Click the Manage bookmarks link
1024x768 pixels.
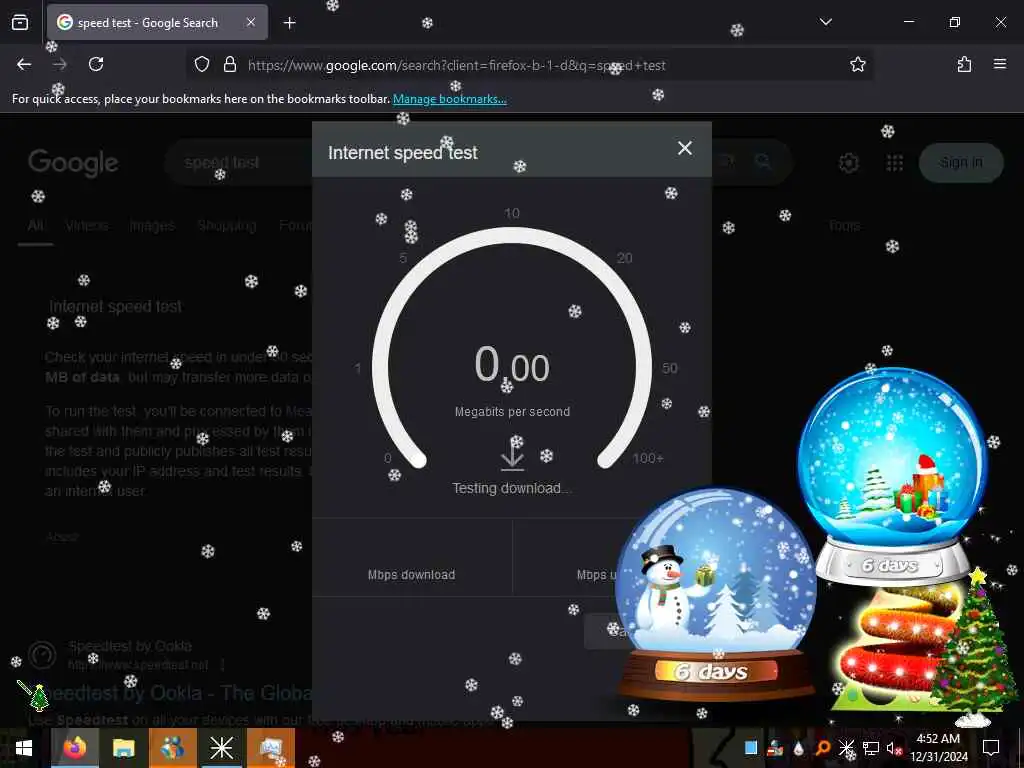coord(449,99)
